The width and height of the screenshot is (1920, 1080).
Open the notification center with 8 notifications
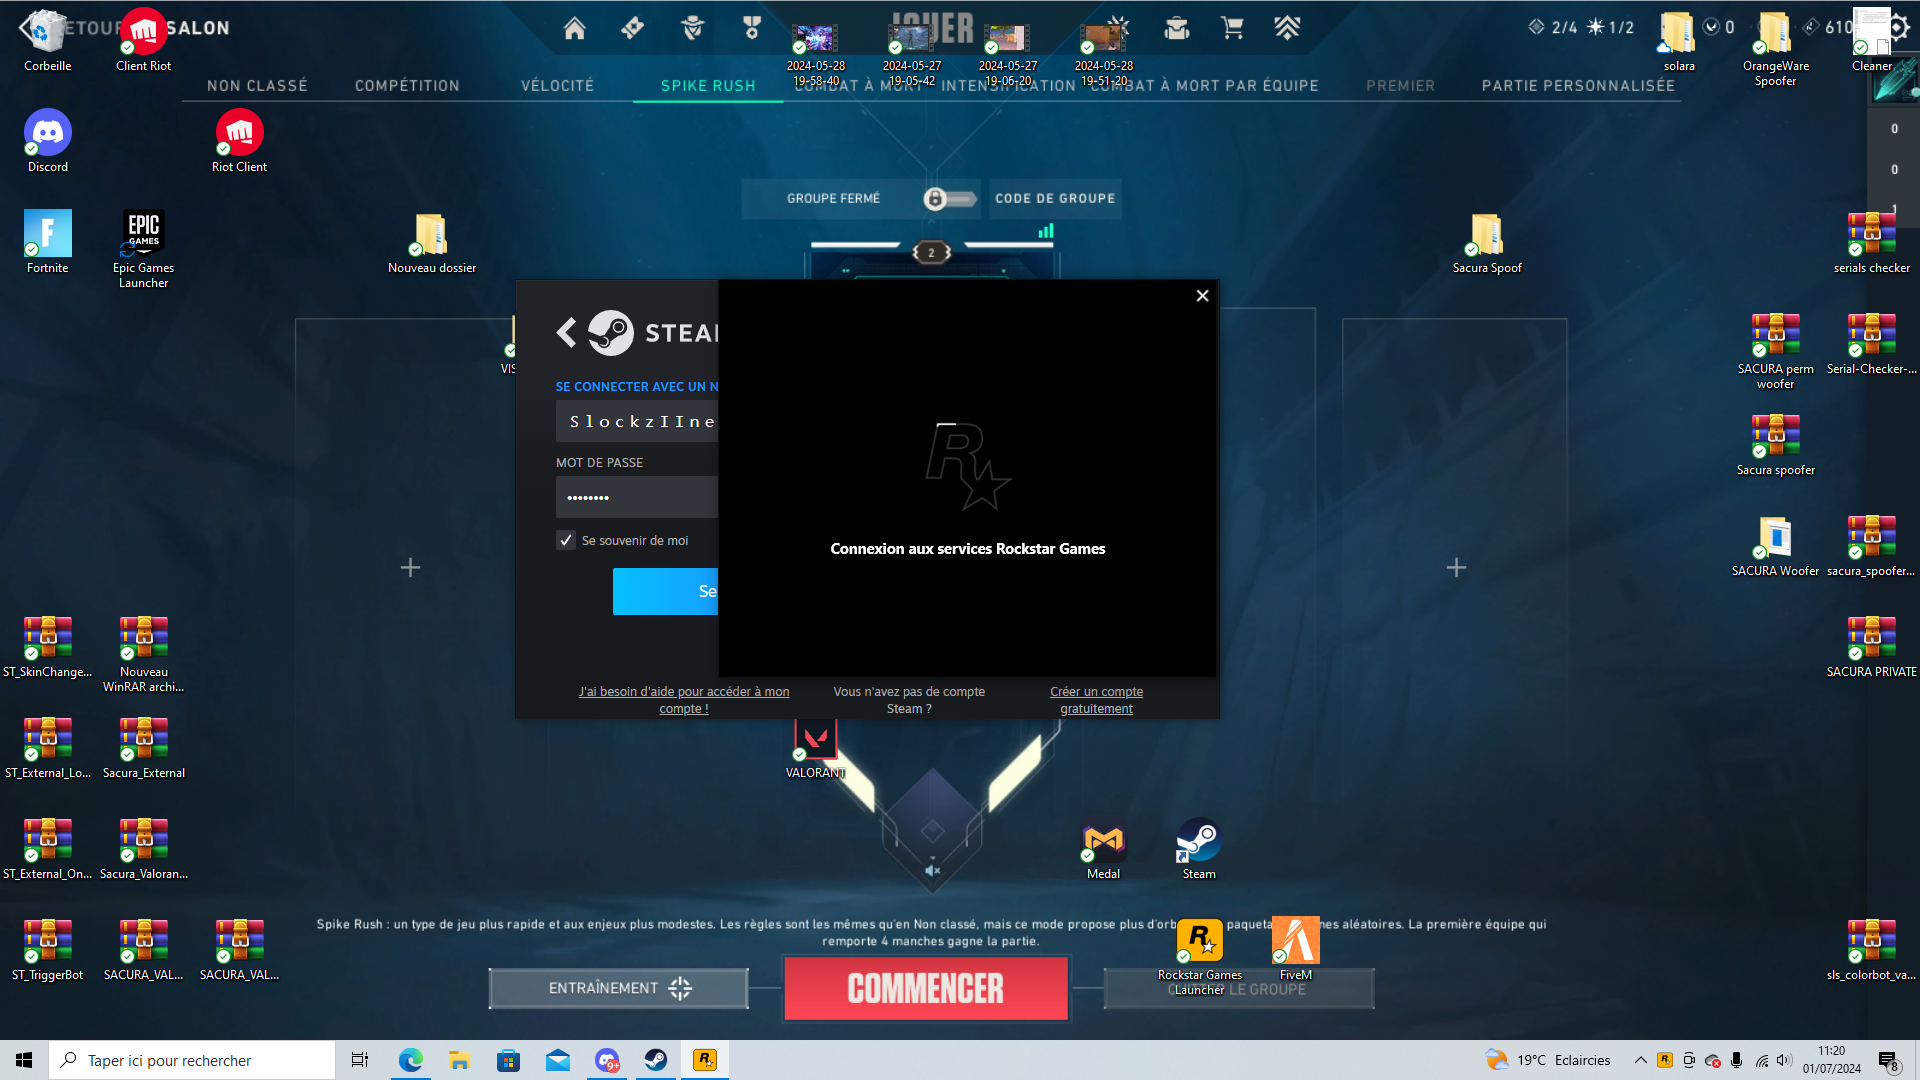click(1888, 1061)
